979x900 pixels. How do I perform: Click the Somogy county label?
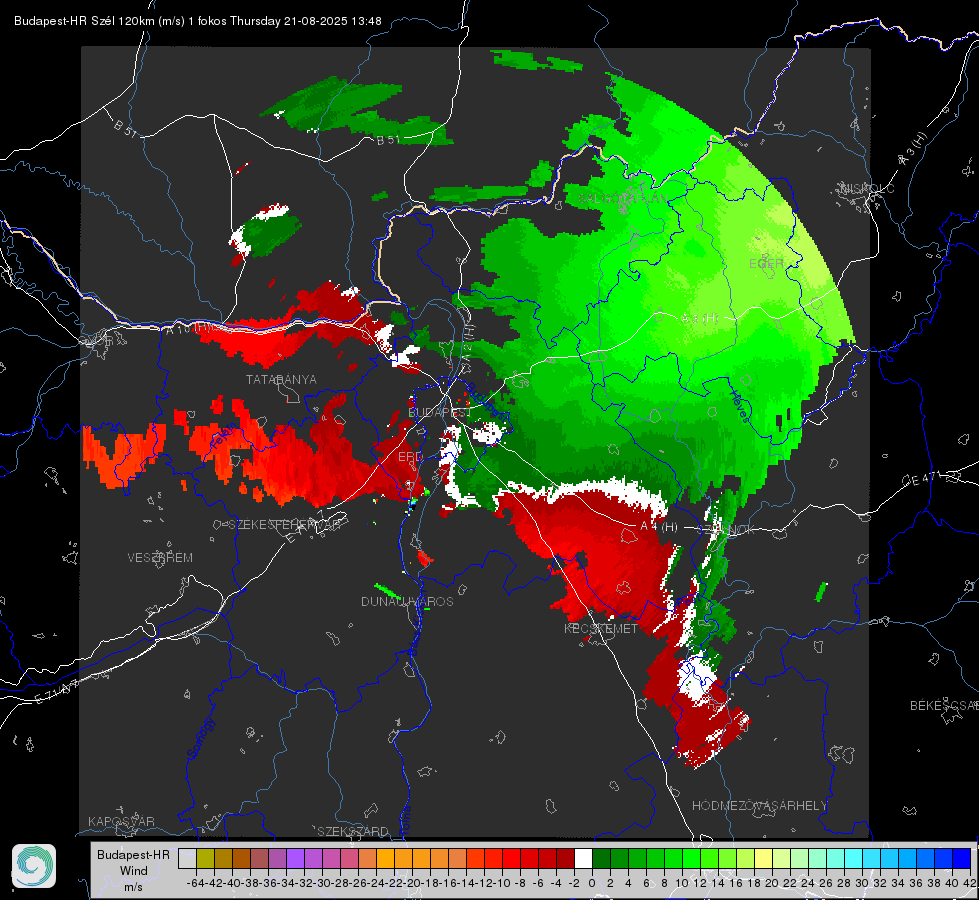(201, 738)
